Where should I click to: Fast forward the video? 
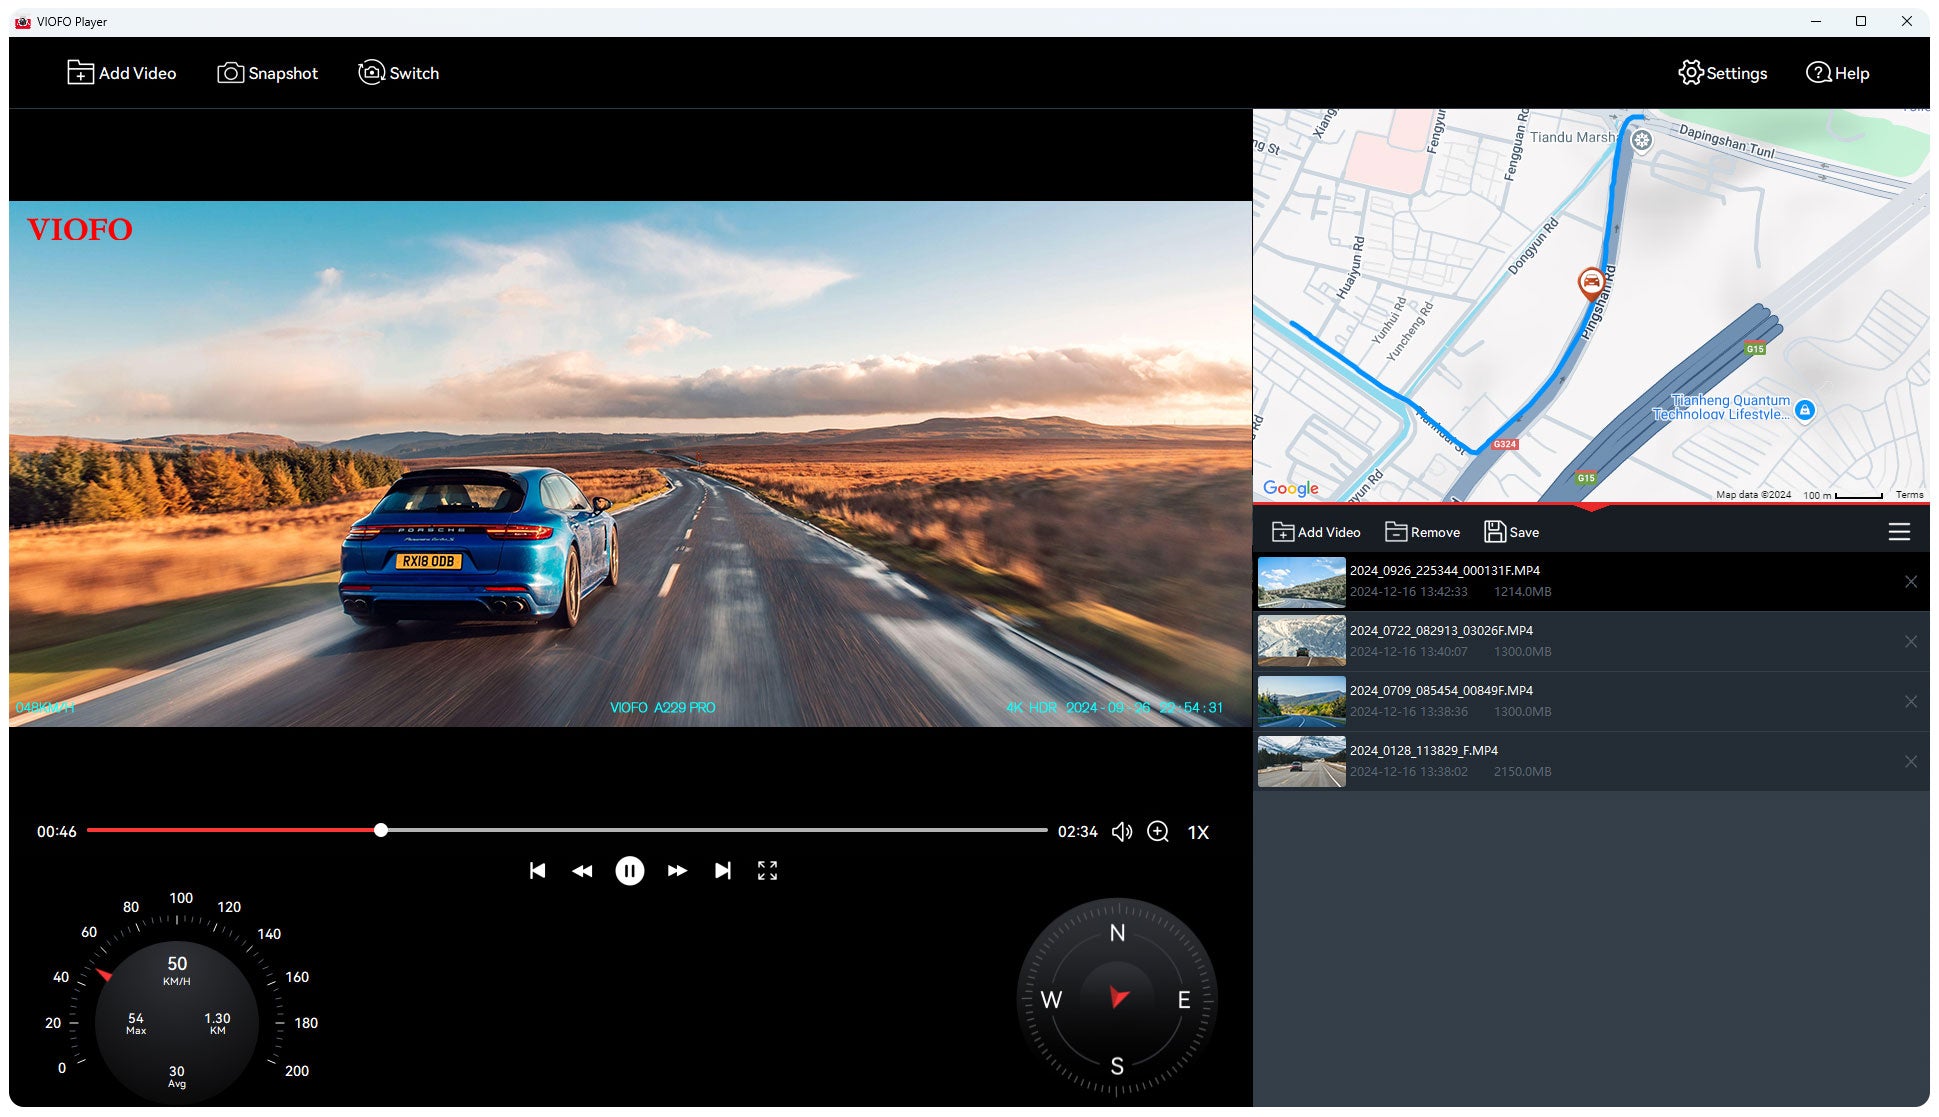click(677, 871)
